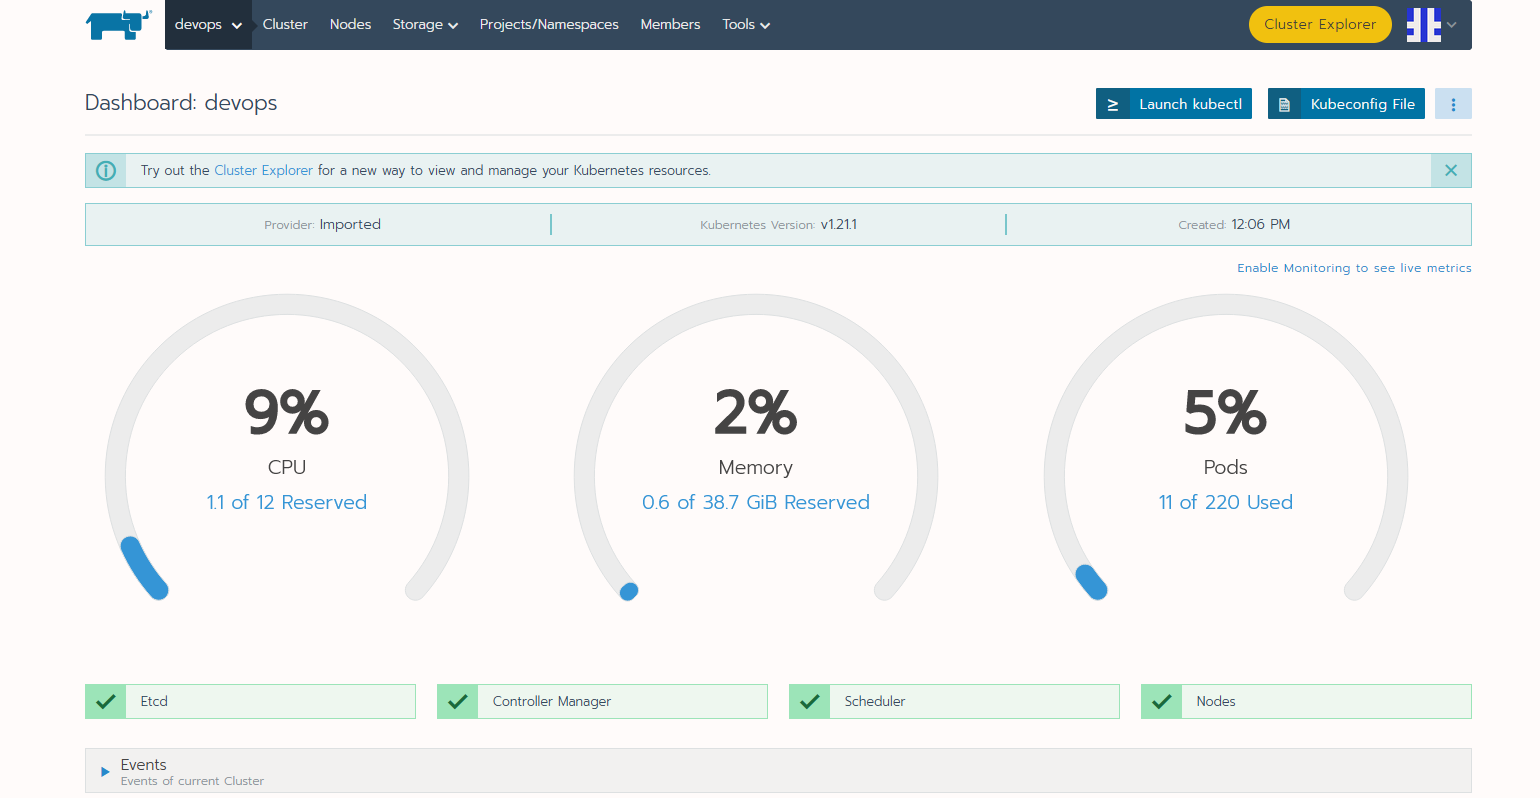Dismiss the Cluster Explorer banner
1540x798 pixels.
click(1451, 170)
